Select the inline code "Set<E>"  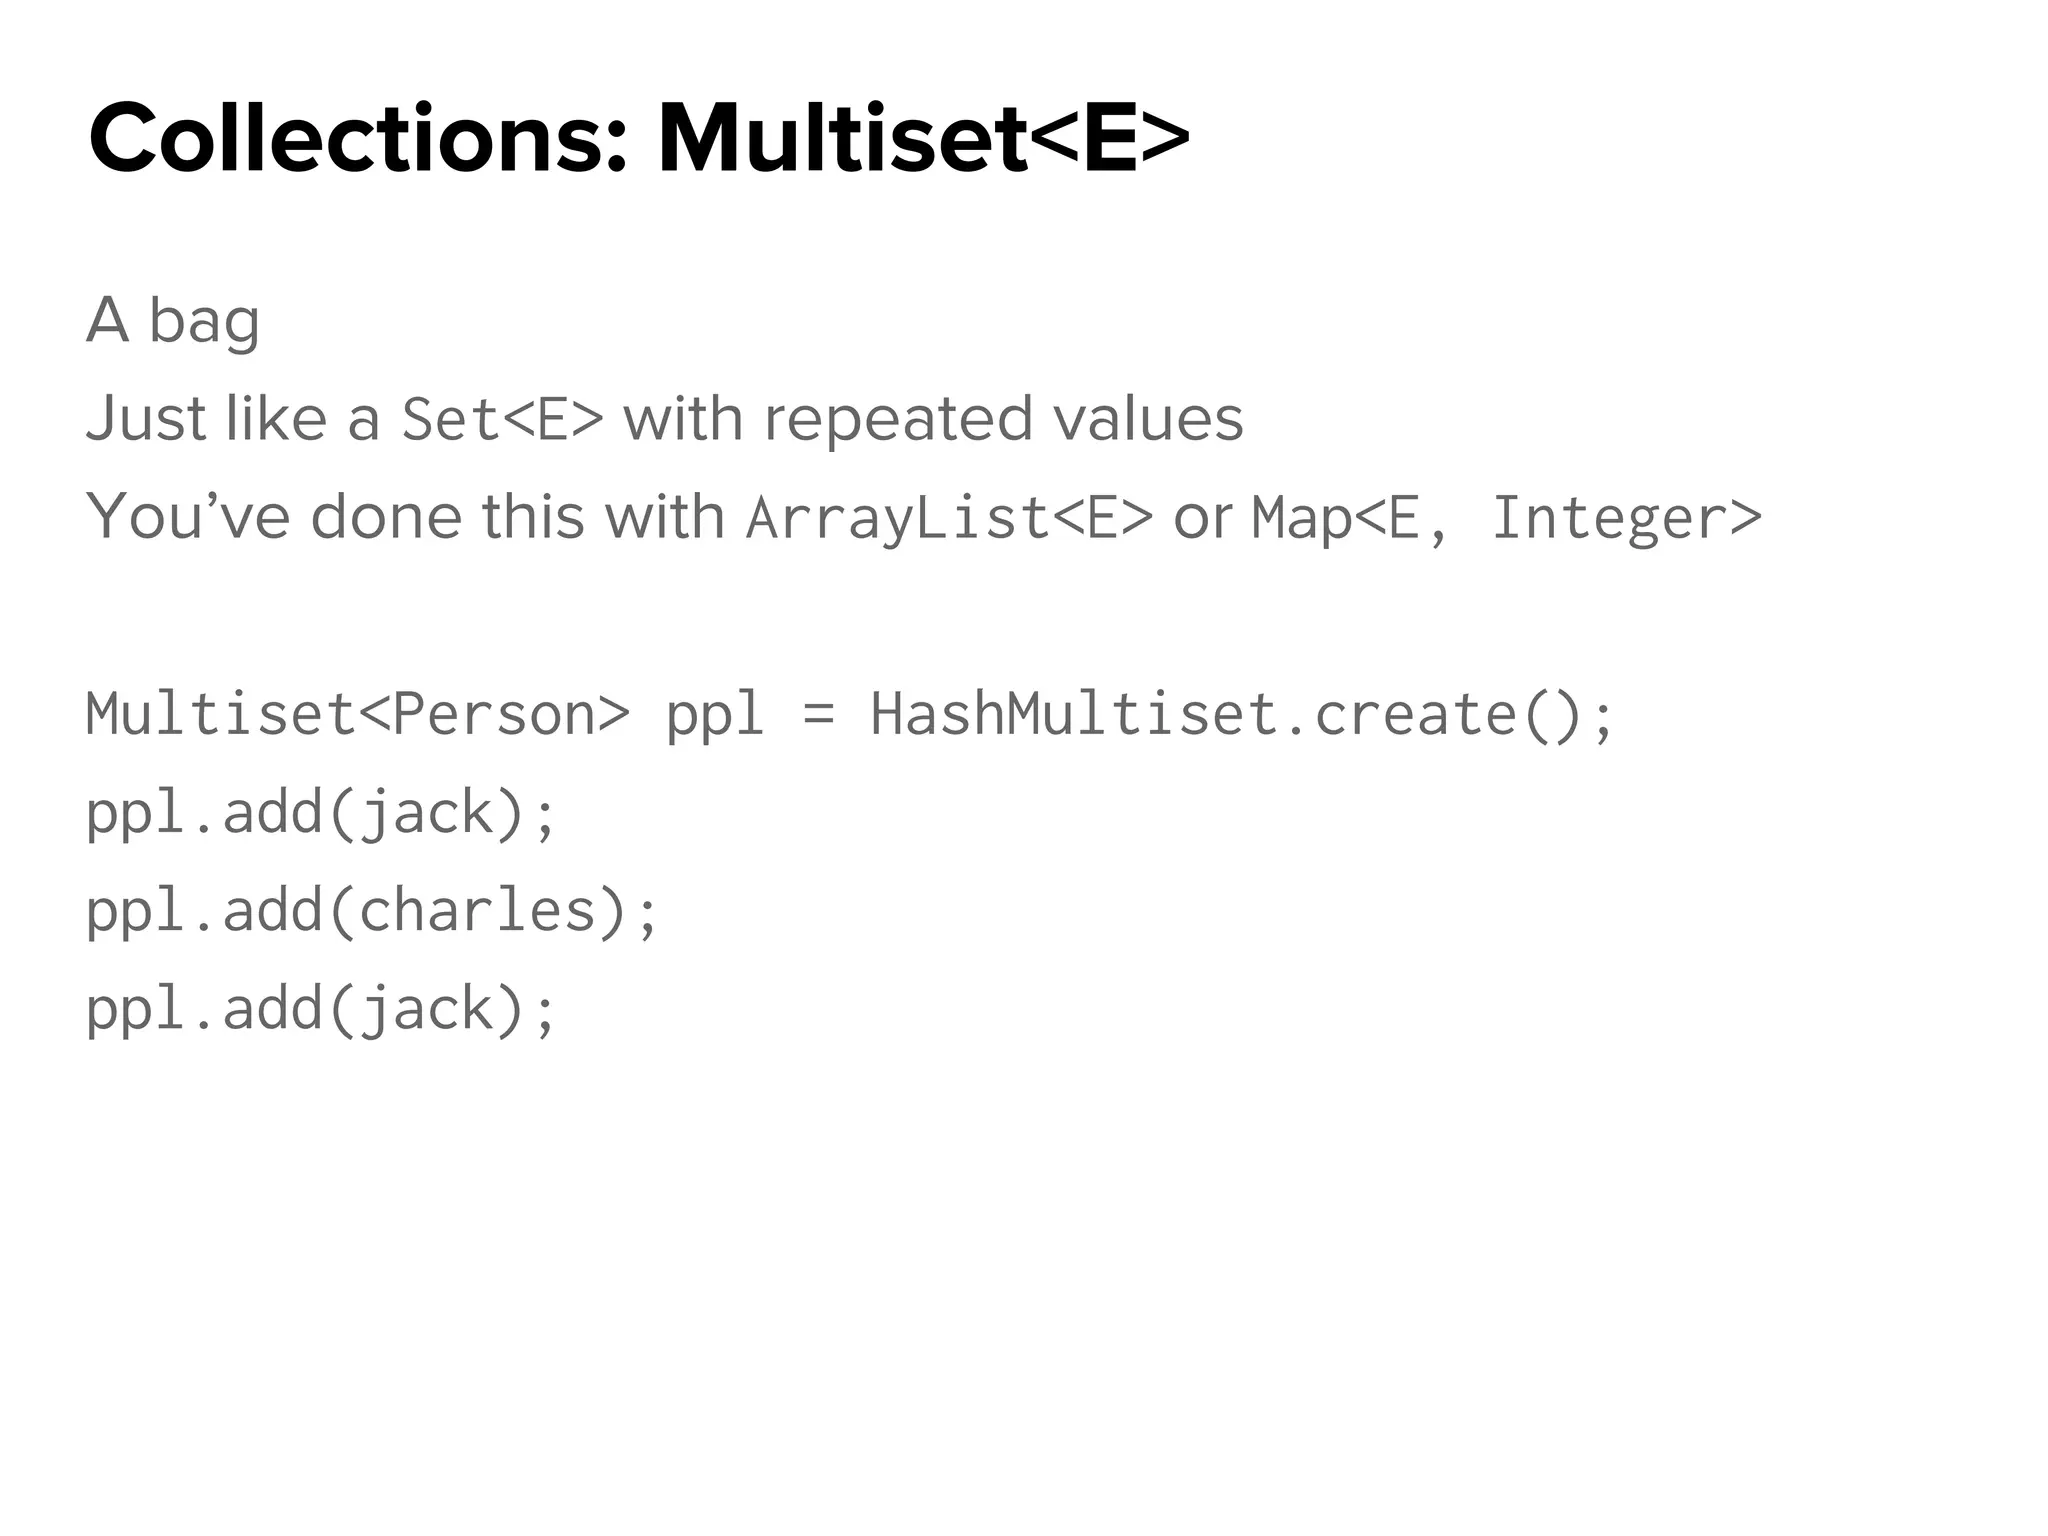coord(502,419)
